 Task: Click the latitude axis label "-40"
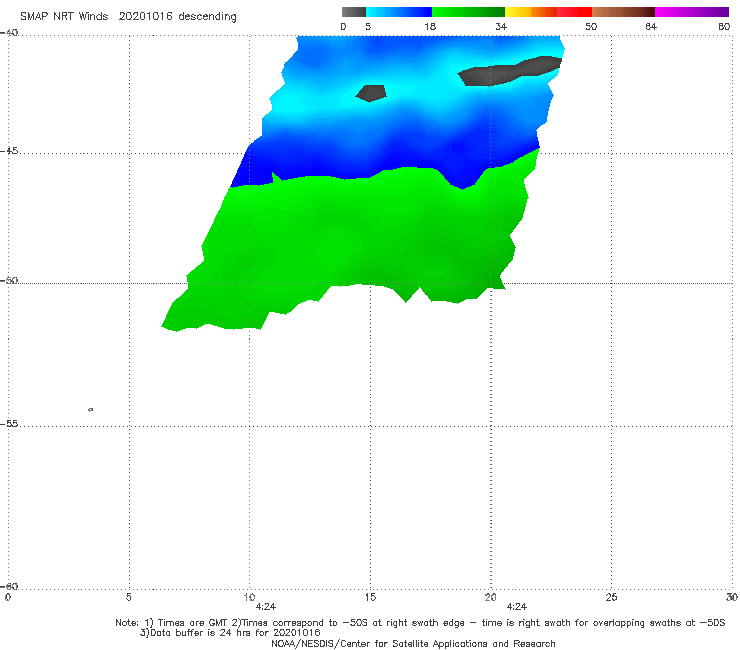pos(9,33)
